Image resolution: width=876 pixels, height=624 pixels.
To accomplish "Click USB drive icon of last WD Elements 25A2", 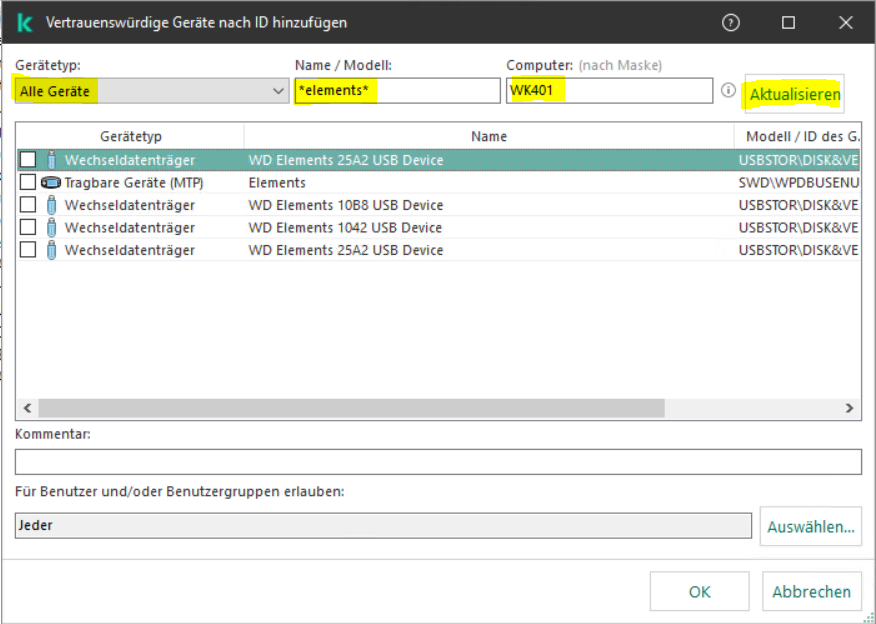I will click(51, 250).
